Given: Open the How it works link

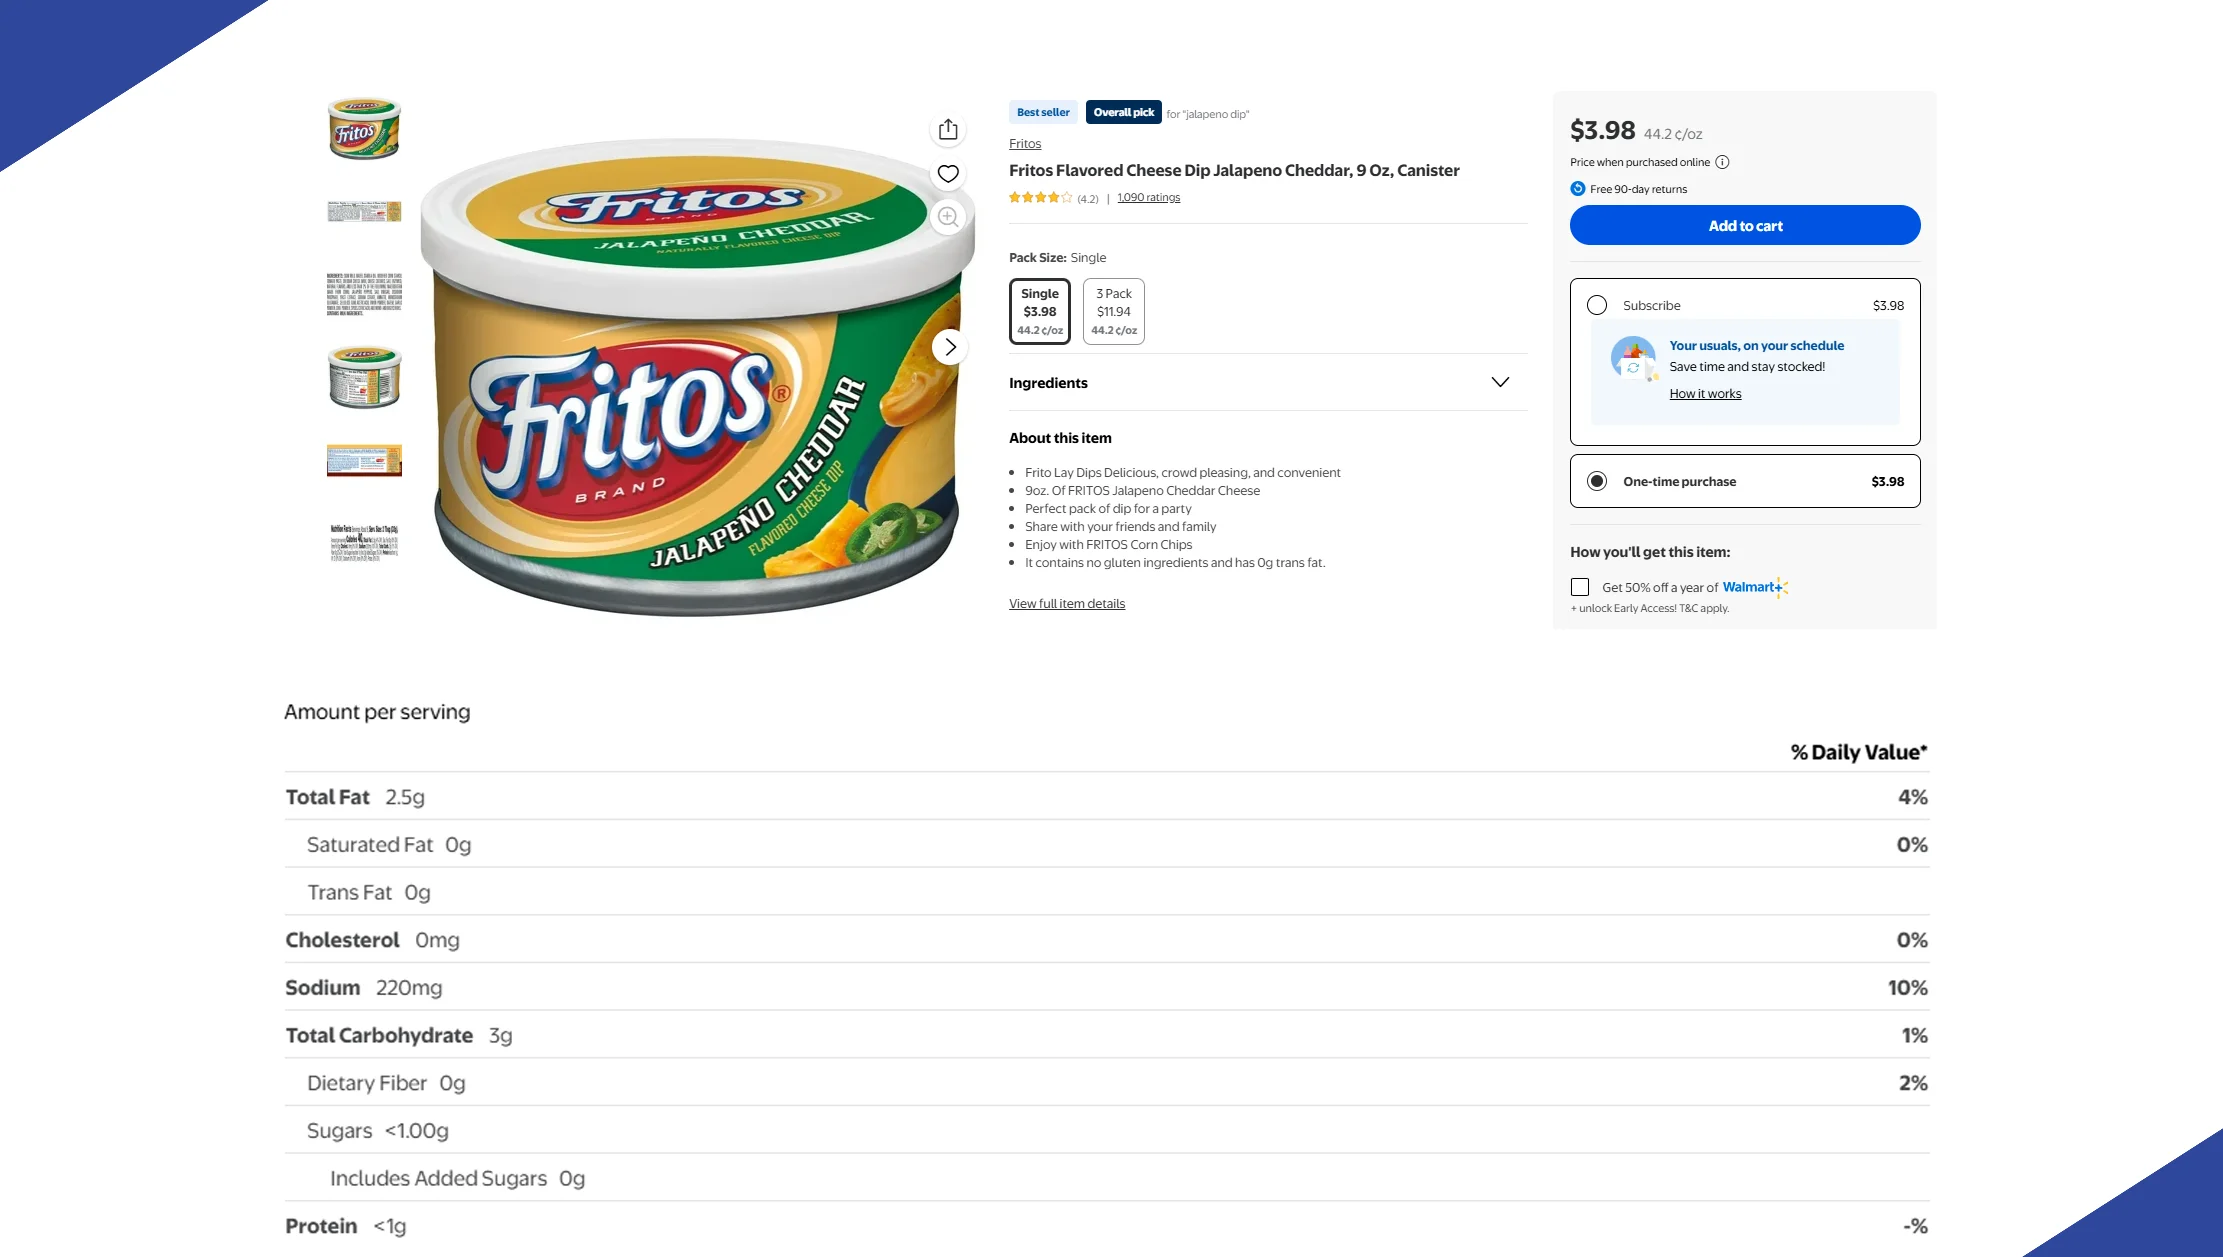Looking at the screenshot, I should click(x=1705, y=394).
